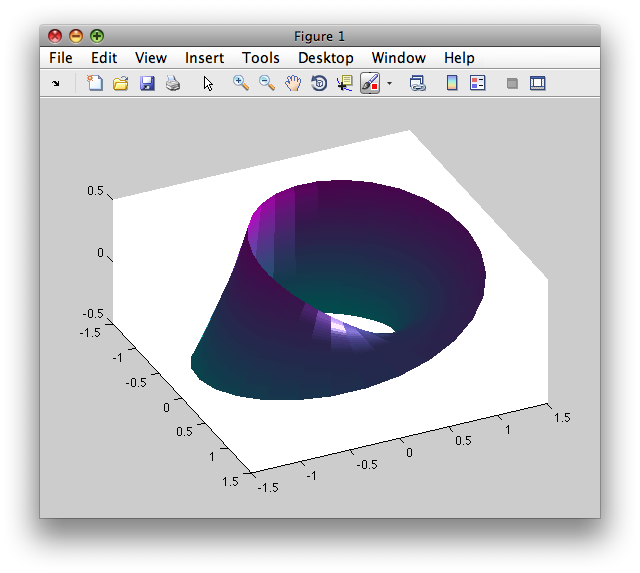Click the small toolbar arrow at far left
The image size is (640, 573).
[x=56, y=84]
